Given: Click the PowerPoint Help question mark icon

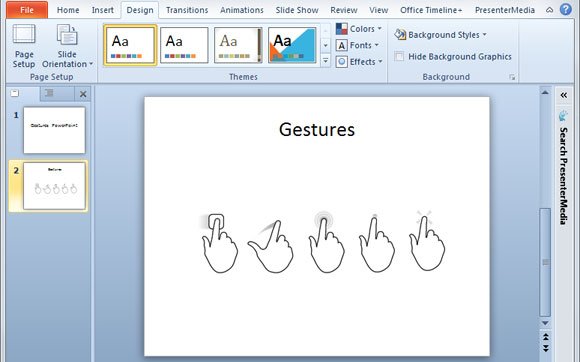Looking at the screenshot, I should [566, 10].
